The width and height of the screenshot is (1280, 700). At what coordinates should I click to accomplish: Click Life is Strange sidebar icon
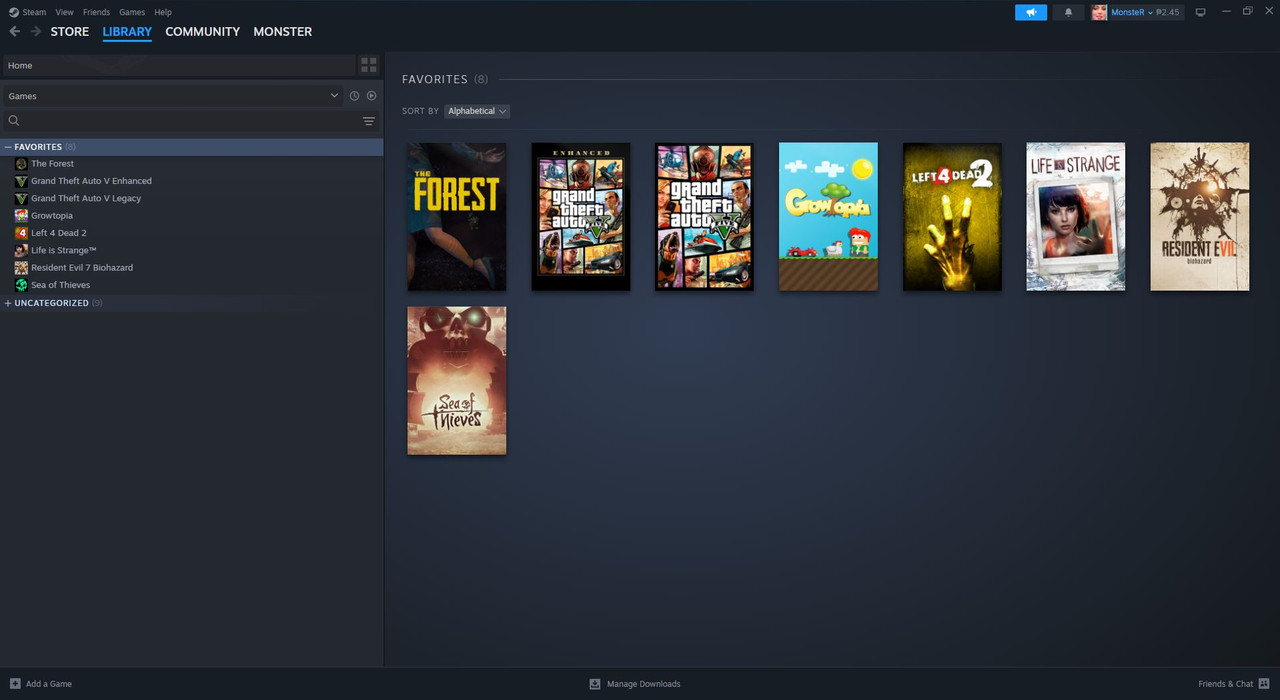pos(21,250)
